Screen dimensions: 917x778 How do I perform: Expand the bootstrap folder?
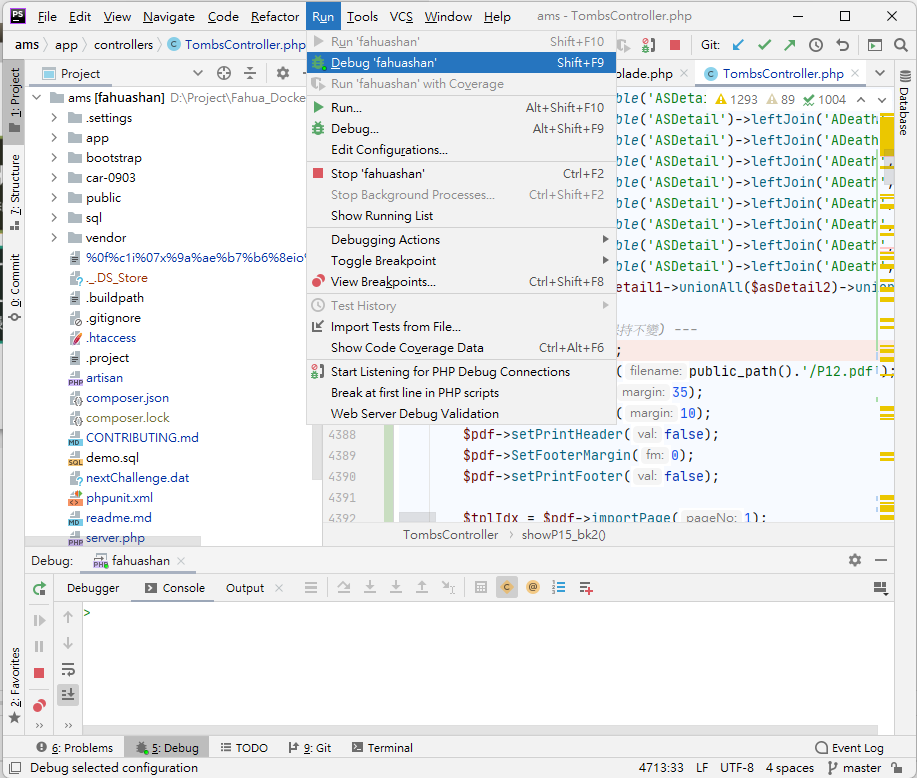[55, 158]
